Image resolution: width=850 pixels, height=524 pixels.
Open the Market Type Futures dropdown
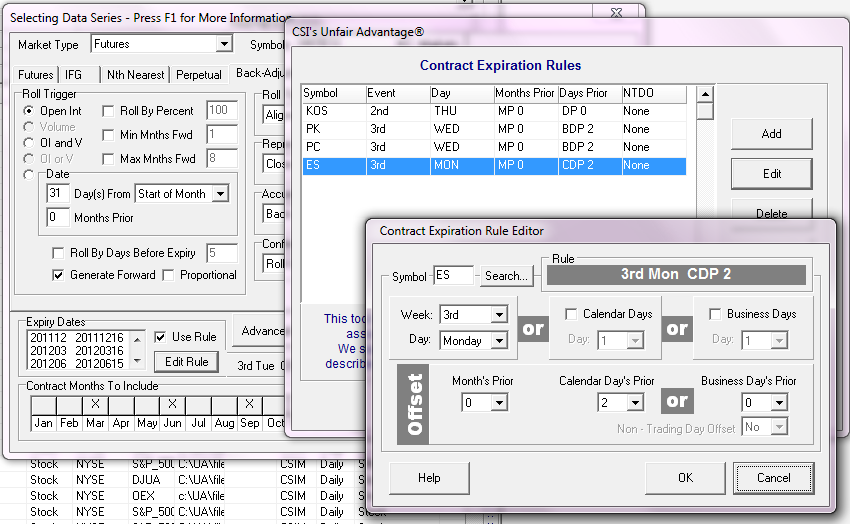point(224,44)
